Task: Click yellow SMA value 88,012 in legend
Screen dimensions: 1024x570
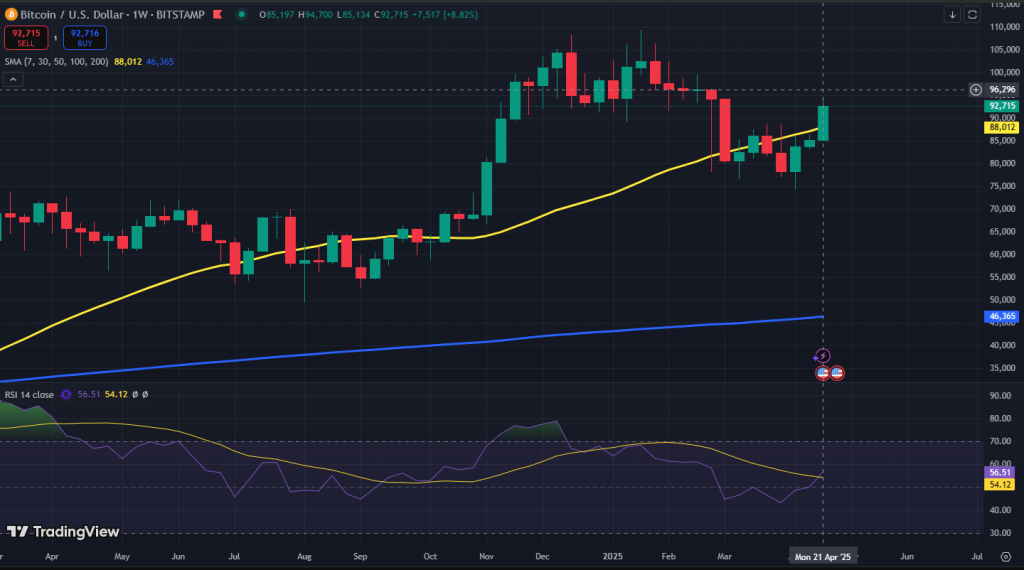Action: tap(128, 61)
